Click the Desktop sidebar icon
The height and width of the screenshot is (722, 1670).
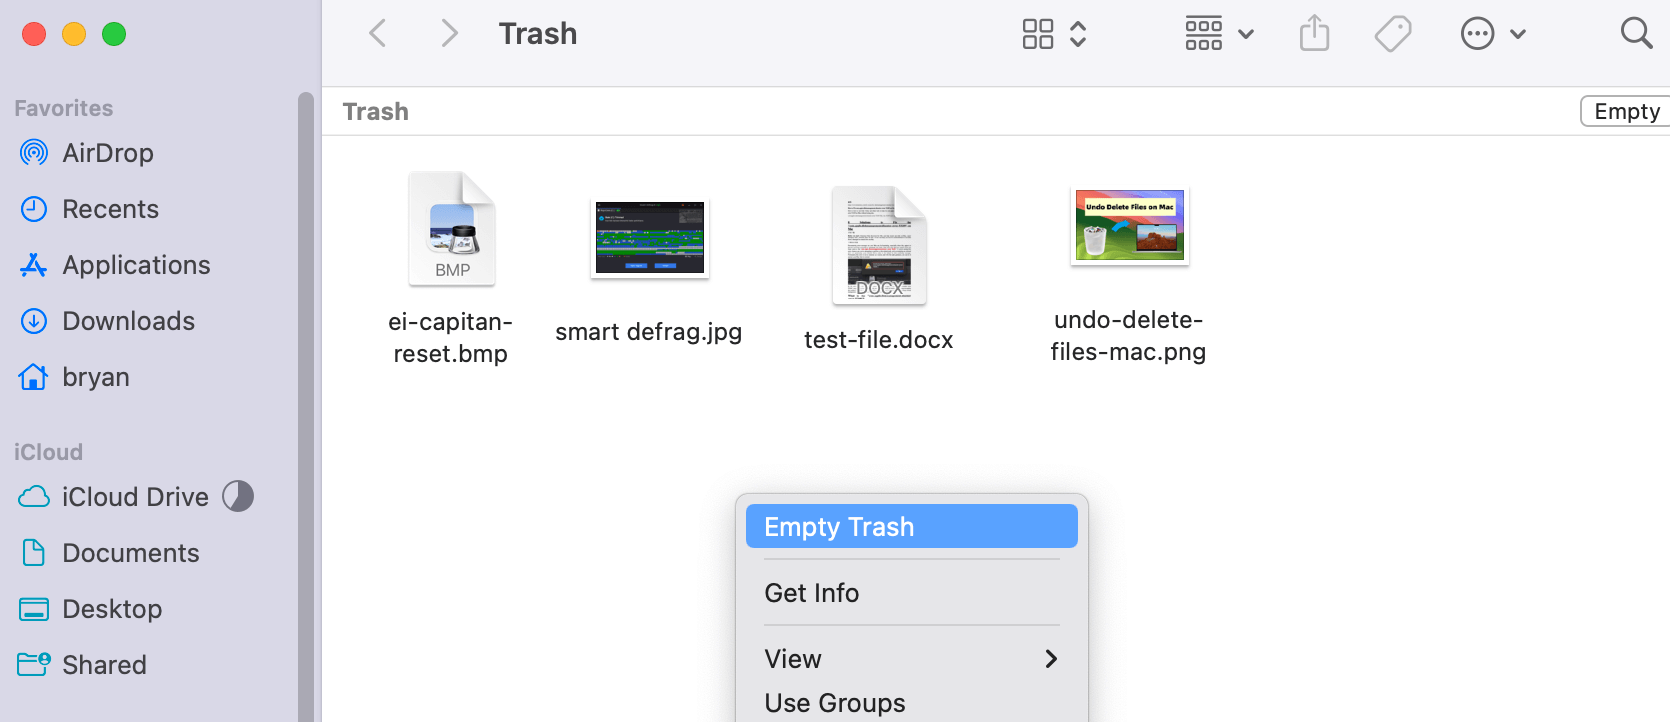point(34,609)
